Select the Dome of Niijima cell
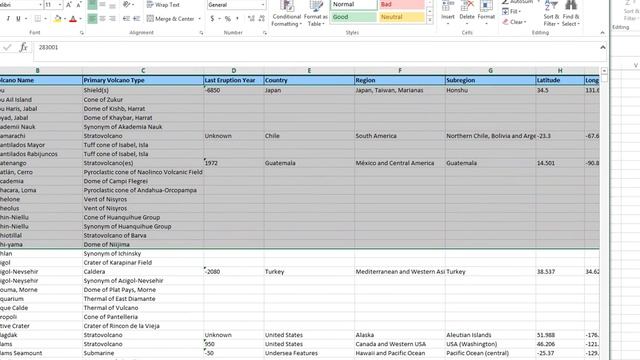The height and width of the screenshot is (360, 640). click(143, 244)
